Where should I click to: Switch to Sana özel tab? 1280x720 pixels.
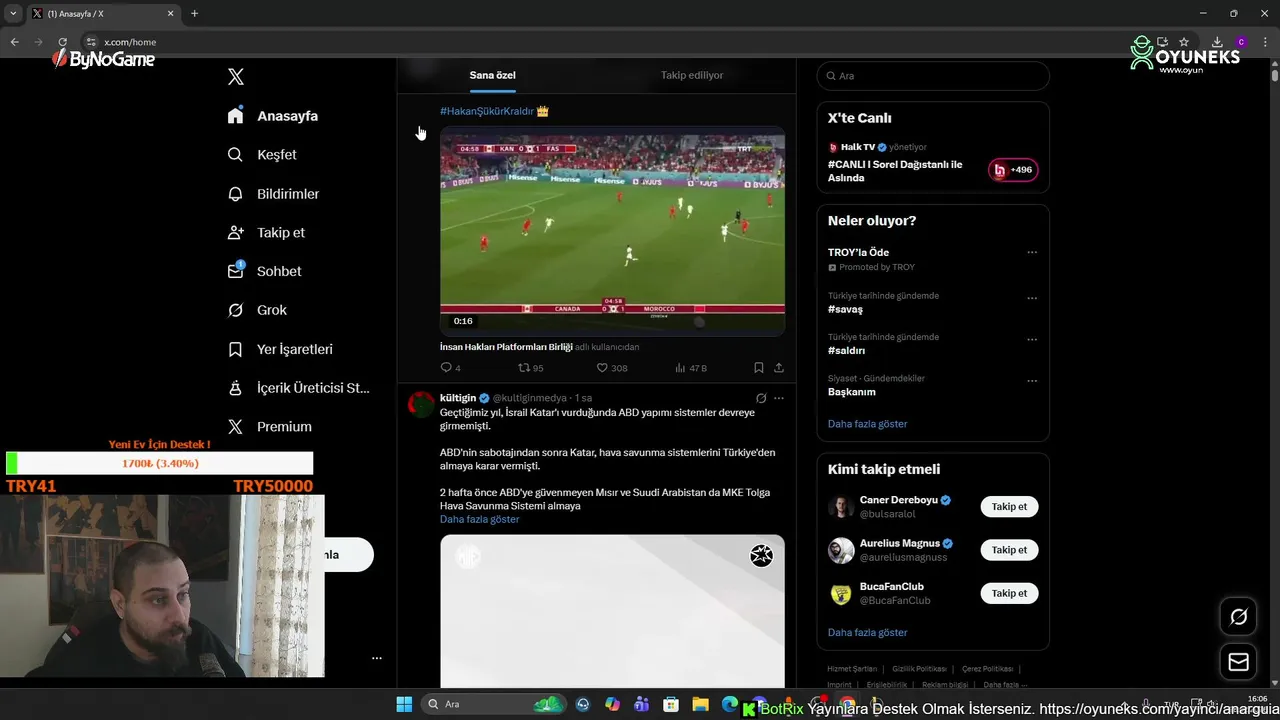[493, 75]
